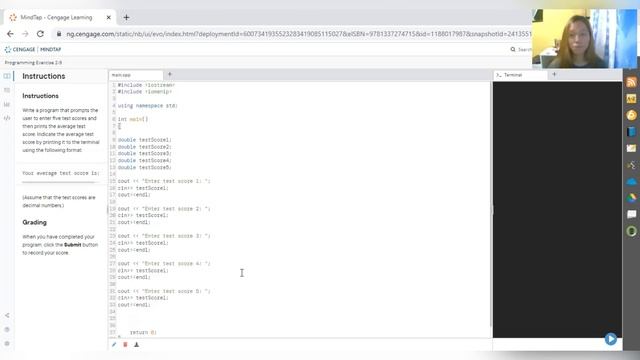Click code line with 'Enter test score 5'
640x360 pixels.
pos(164,291)
